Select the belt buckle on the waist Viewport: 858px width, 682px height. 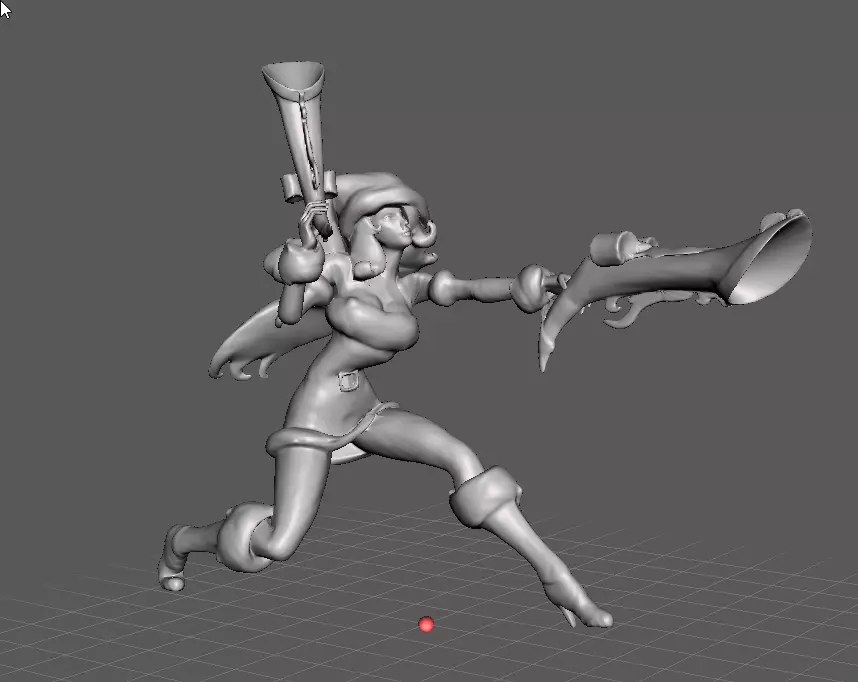[x=349, y=380]
